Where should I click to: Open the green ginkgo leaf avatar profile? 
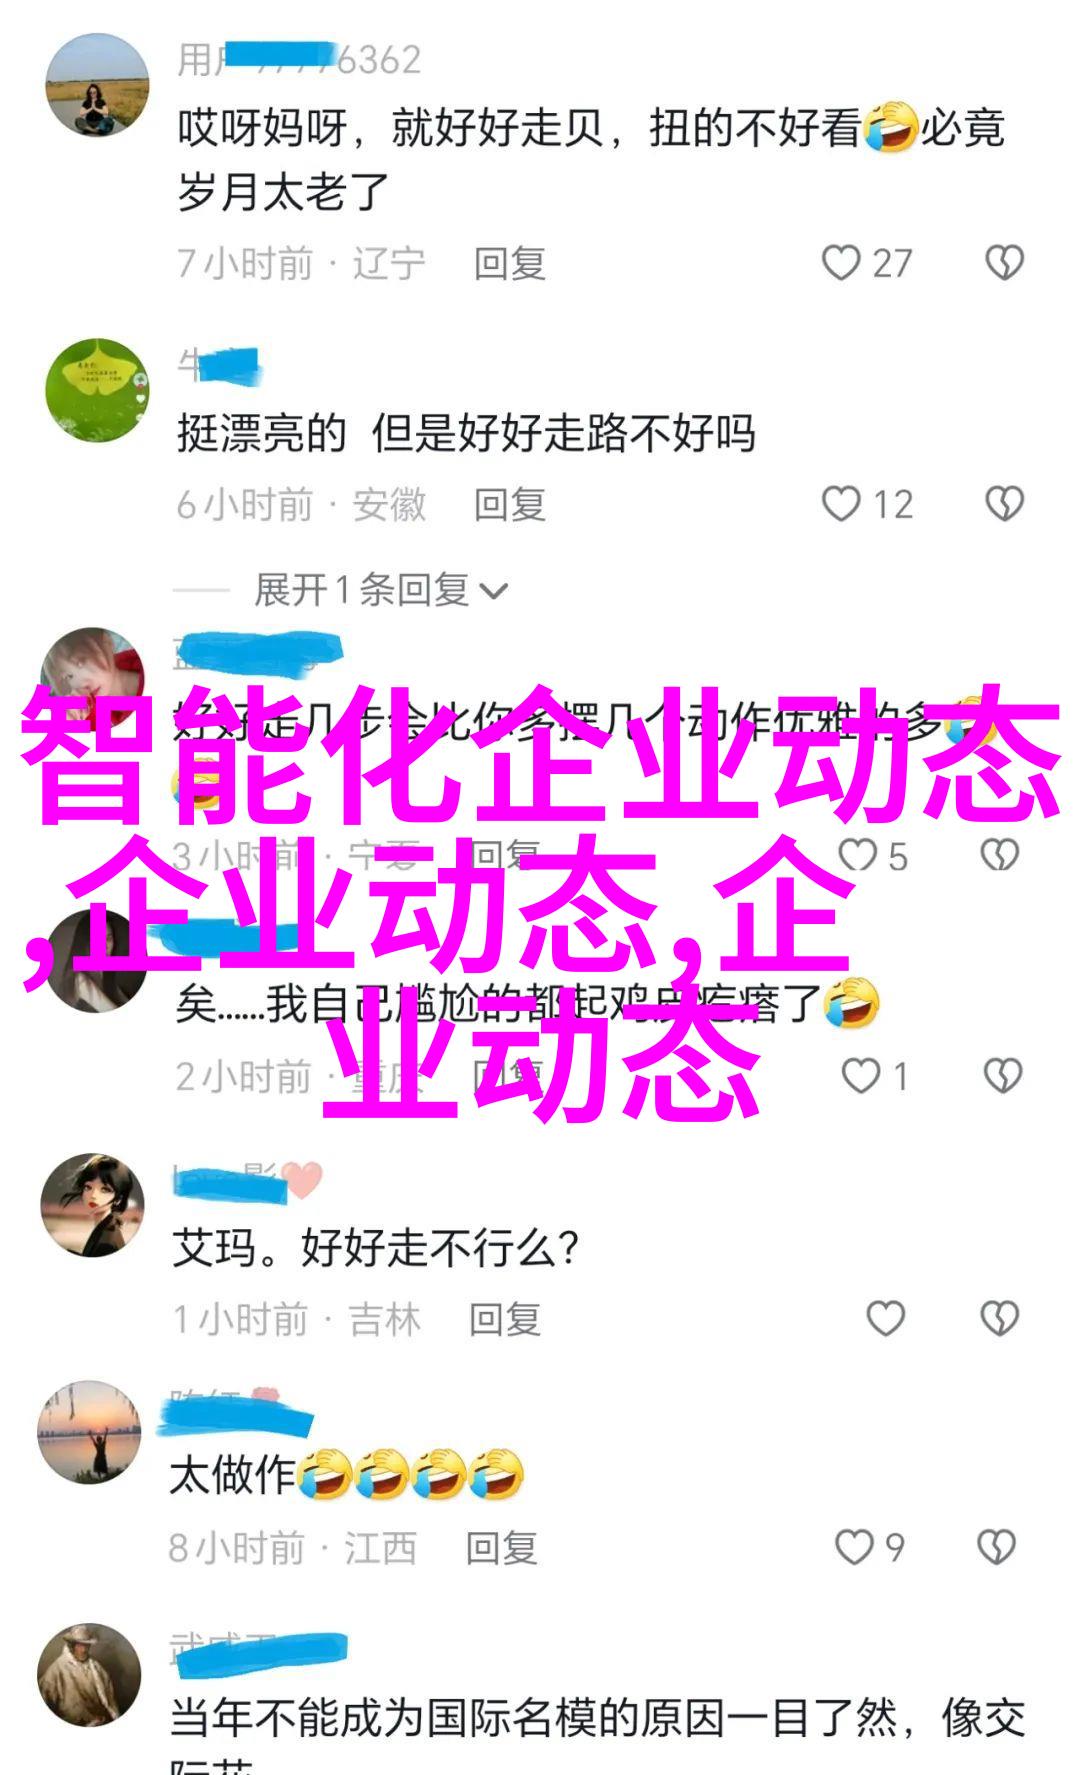click(x=97, y=390)
